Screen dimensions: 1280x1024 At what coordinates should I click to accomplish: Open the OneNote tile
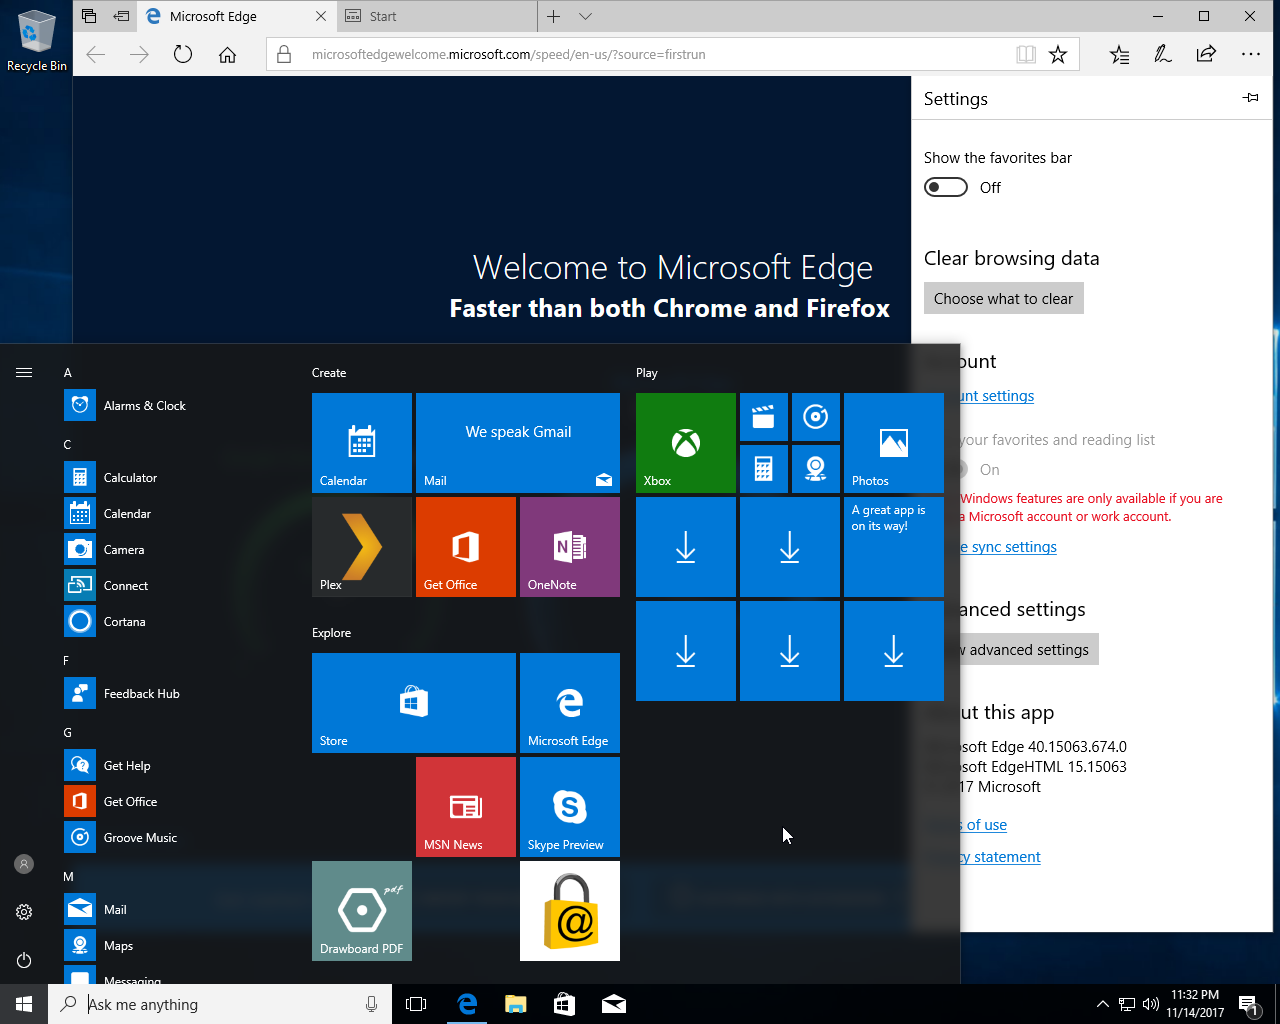point(570,547)
